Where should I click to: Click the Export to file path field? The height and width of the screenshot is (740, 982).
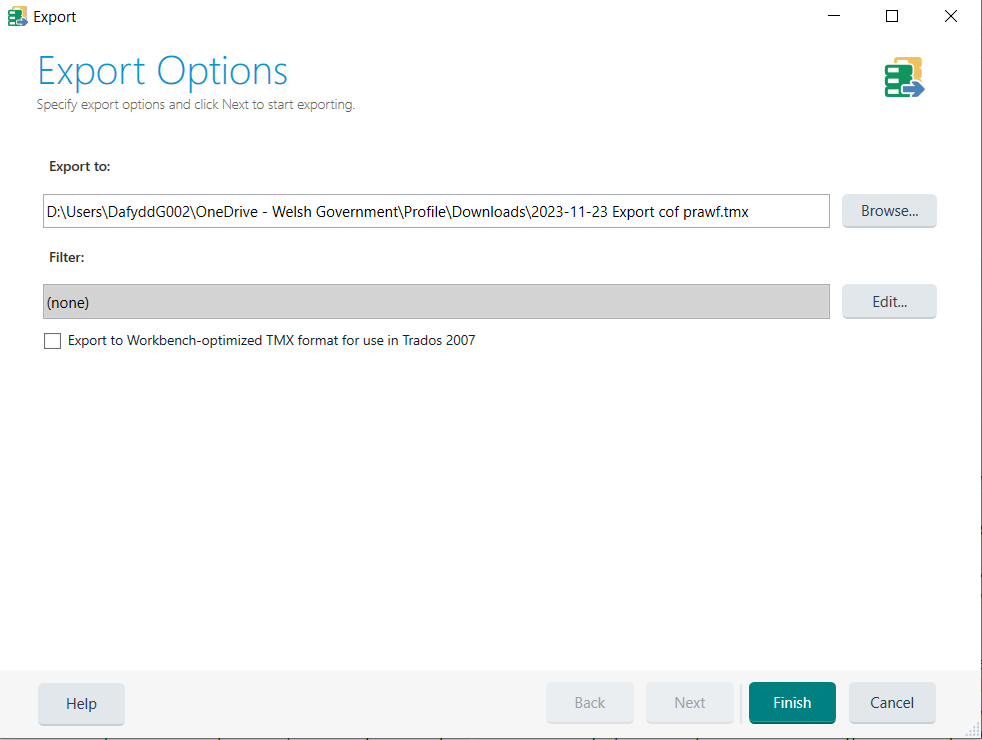click(x=437, y=211)
